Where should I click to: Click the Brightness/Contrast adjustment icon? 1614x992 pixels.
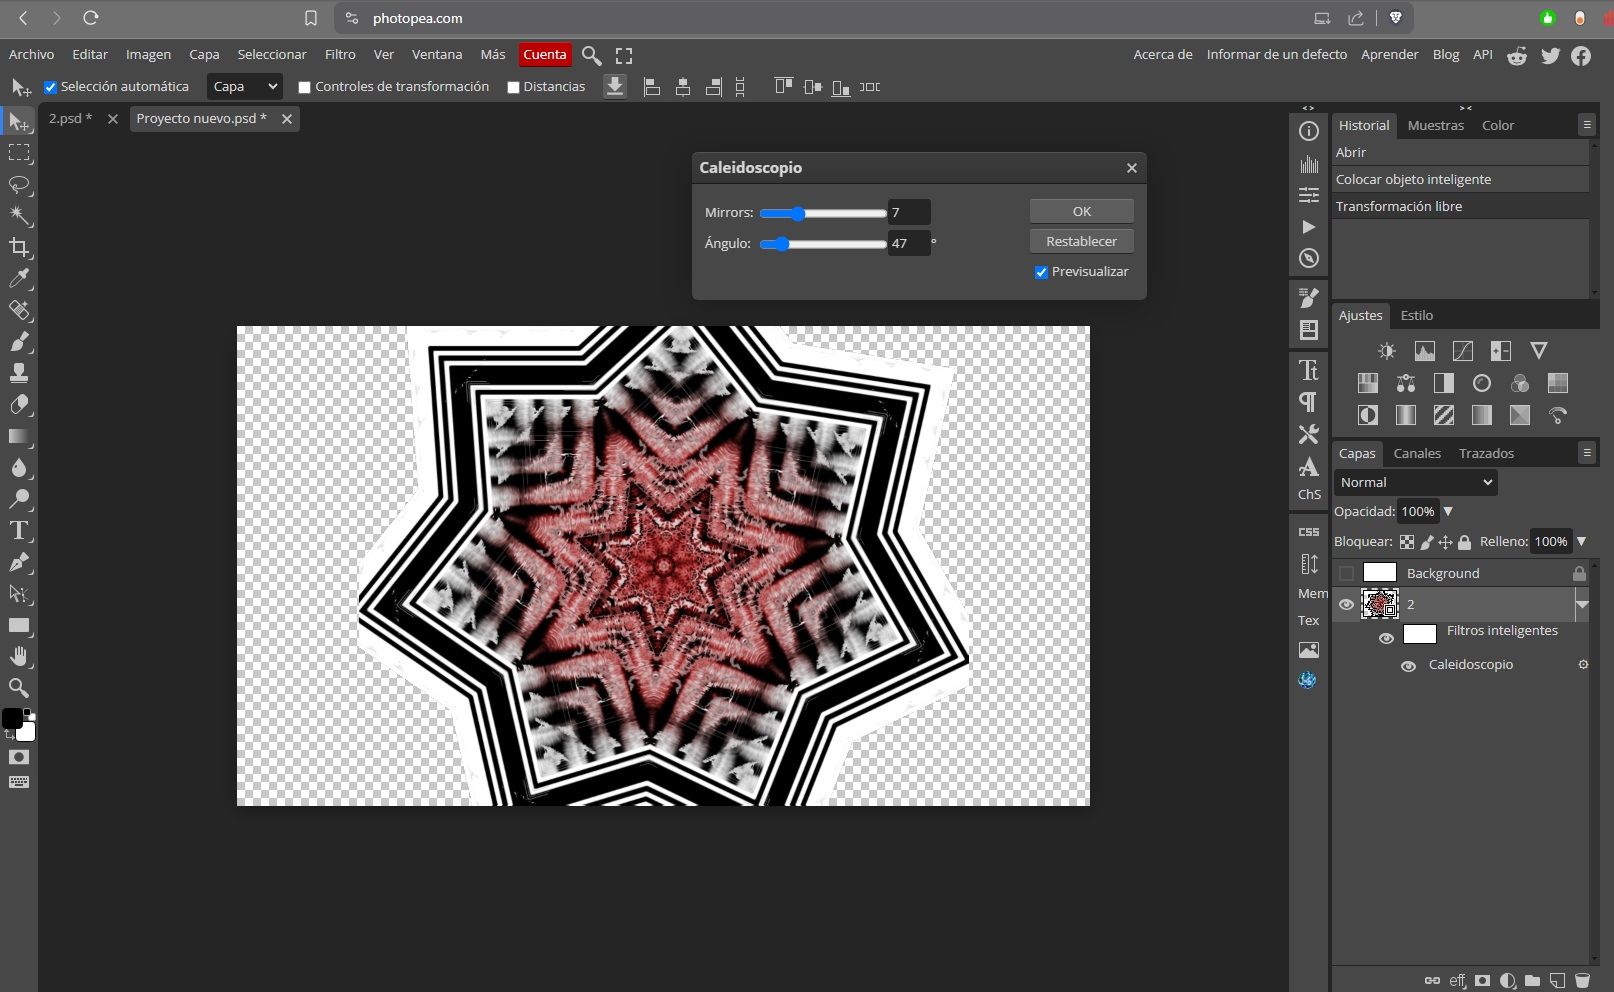(x=1386, y=351)
